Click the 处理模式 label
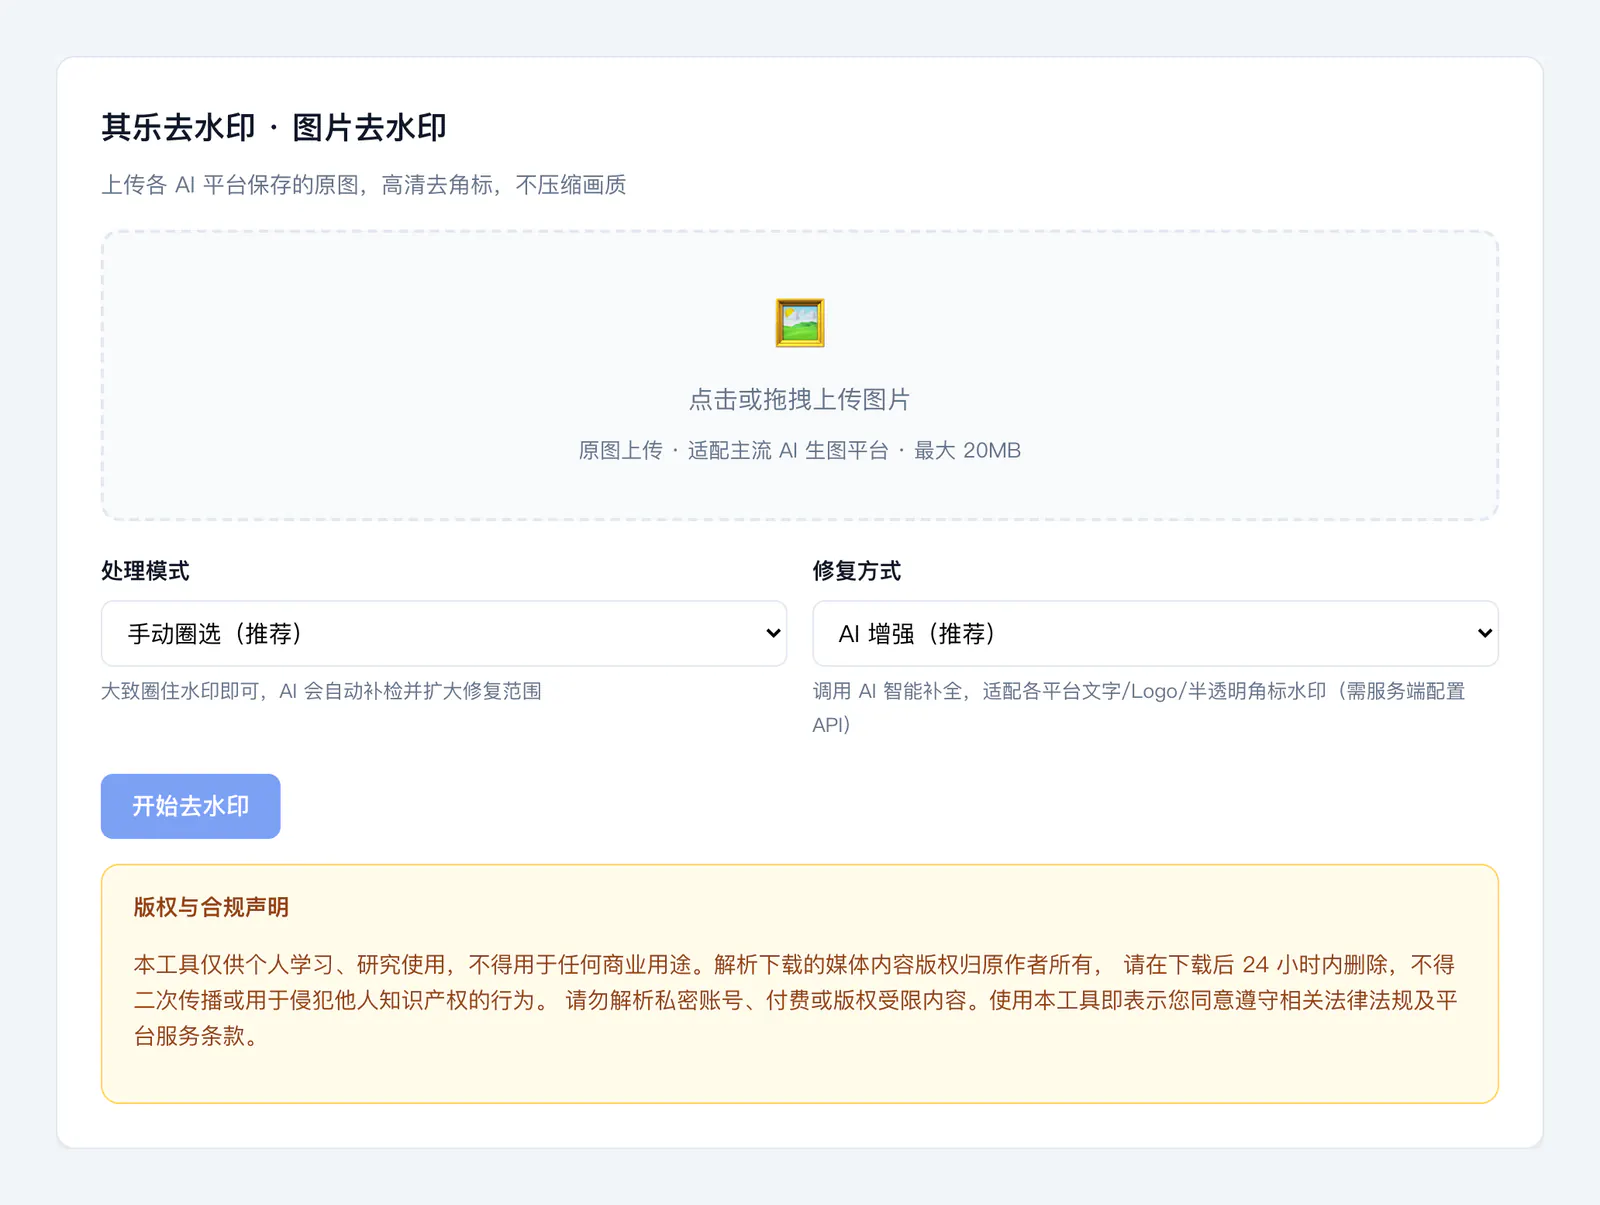This screenshot has width=1600, height=1205. pyautogui.click(x=145, y=571)
